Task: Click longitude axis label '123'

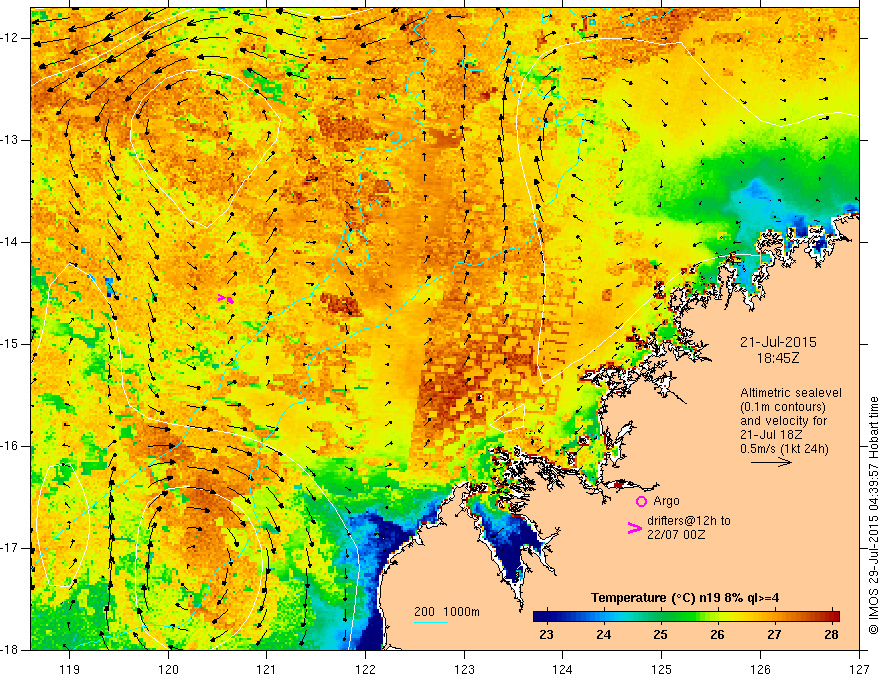Action: [x=464, y=669]
